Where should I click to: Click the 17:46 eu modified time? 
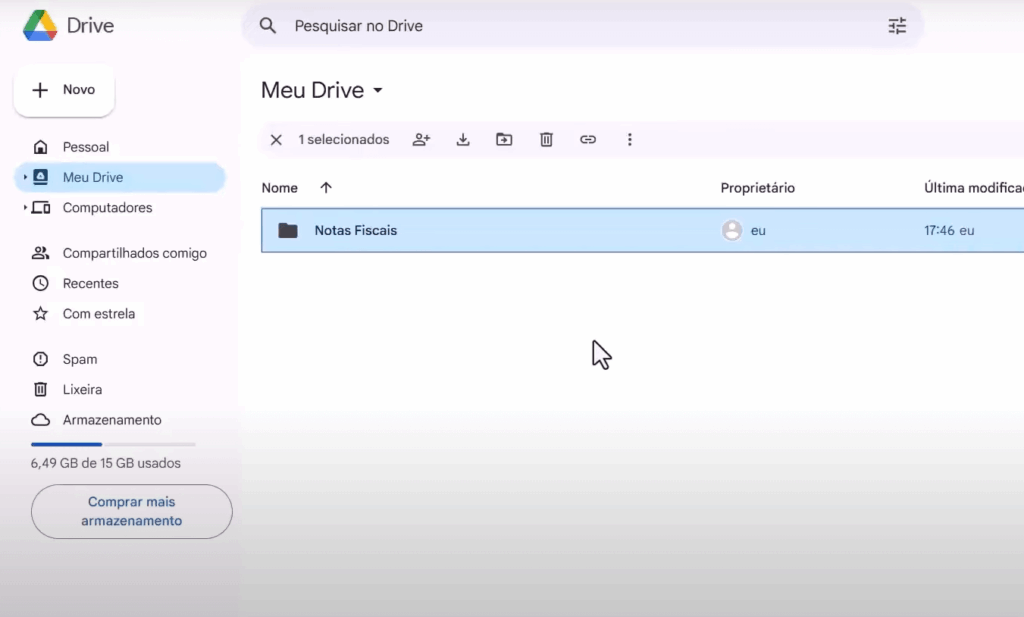(x=949, y=230)
